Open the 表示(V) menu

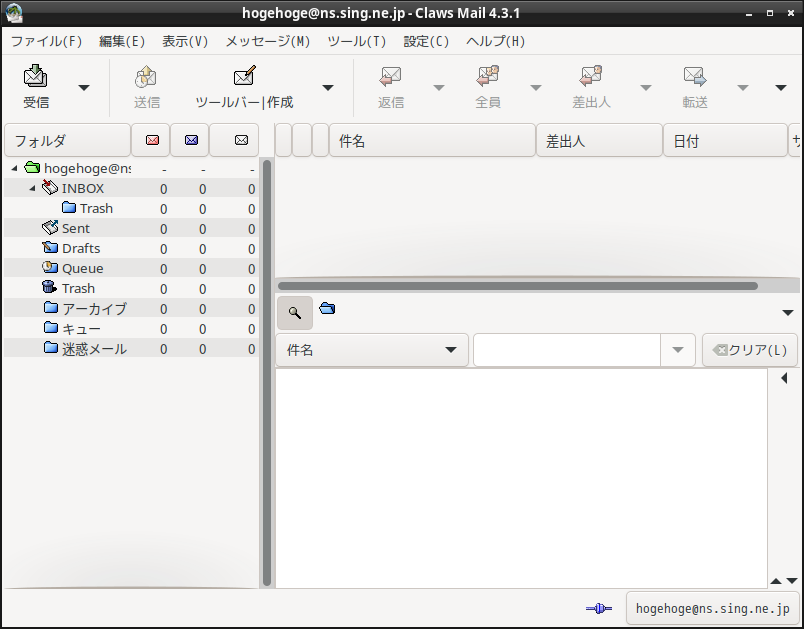pyautogui.click(x=185, y=42)
